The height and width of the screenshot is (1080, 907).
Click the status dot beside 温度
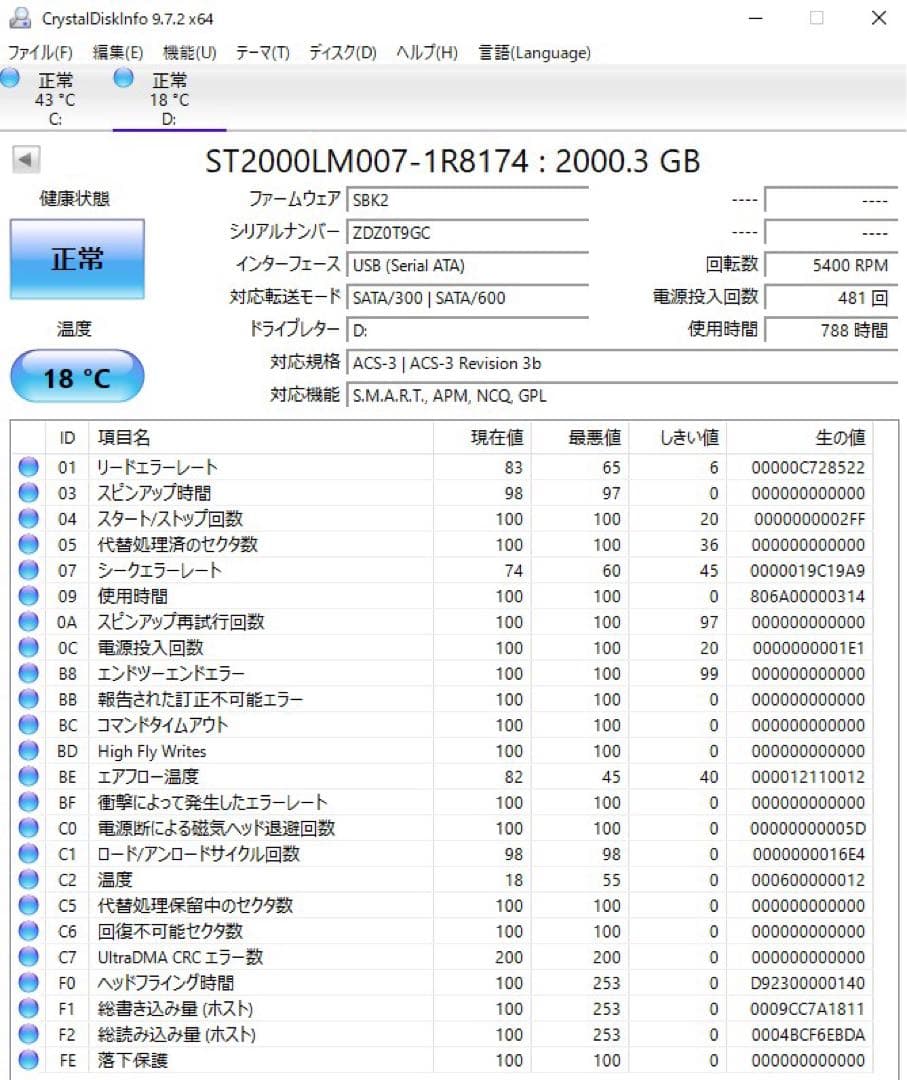[x=29, y=880]
